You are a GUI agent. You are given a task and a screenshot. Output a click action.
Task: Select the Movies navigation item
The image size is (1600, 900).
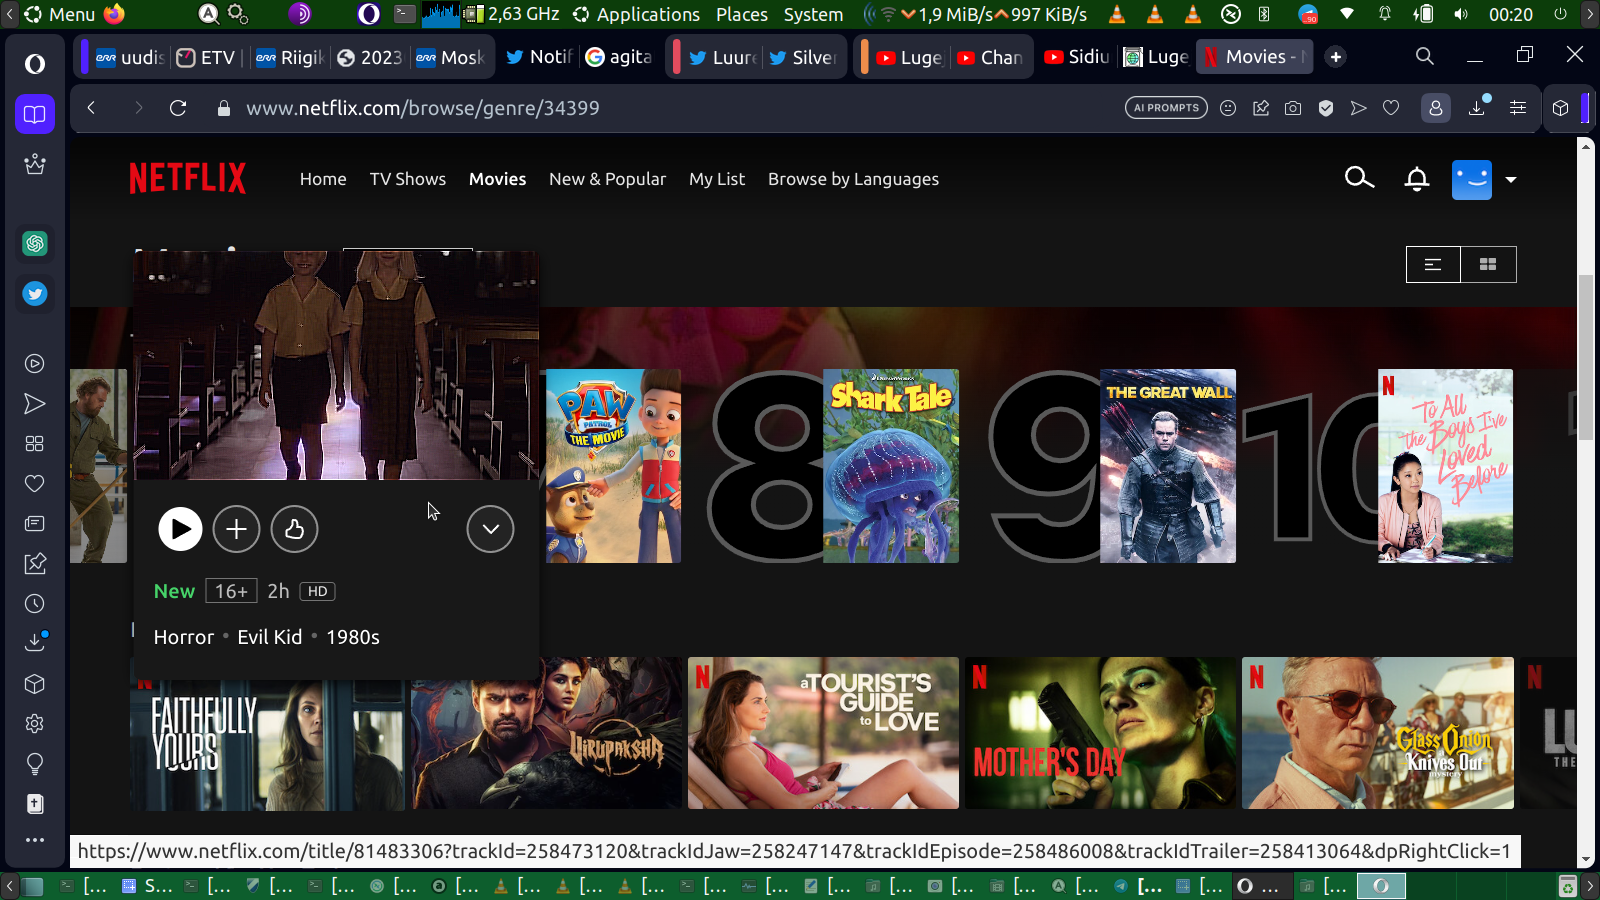(x=497, y=179)
